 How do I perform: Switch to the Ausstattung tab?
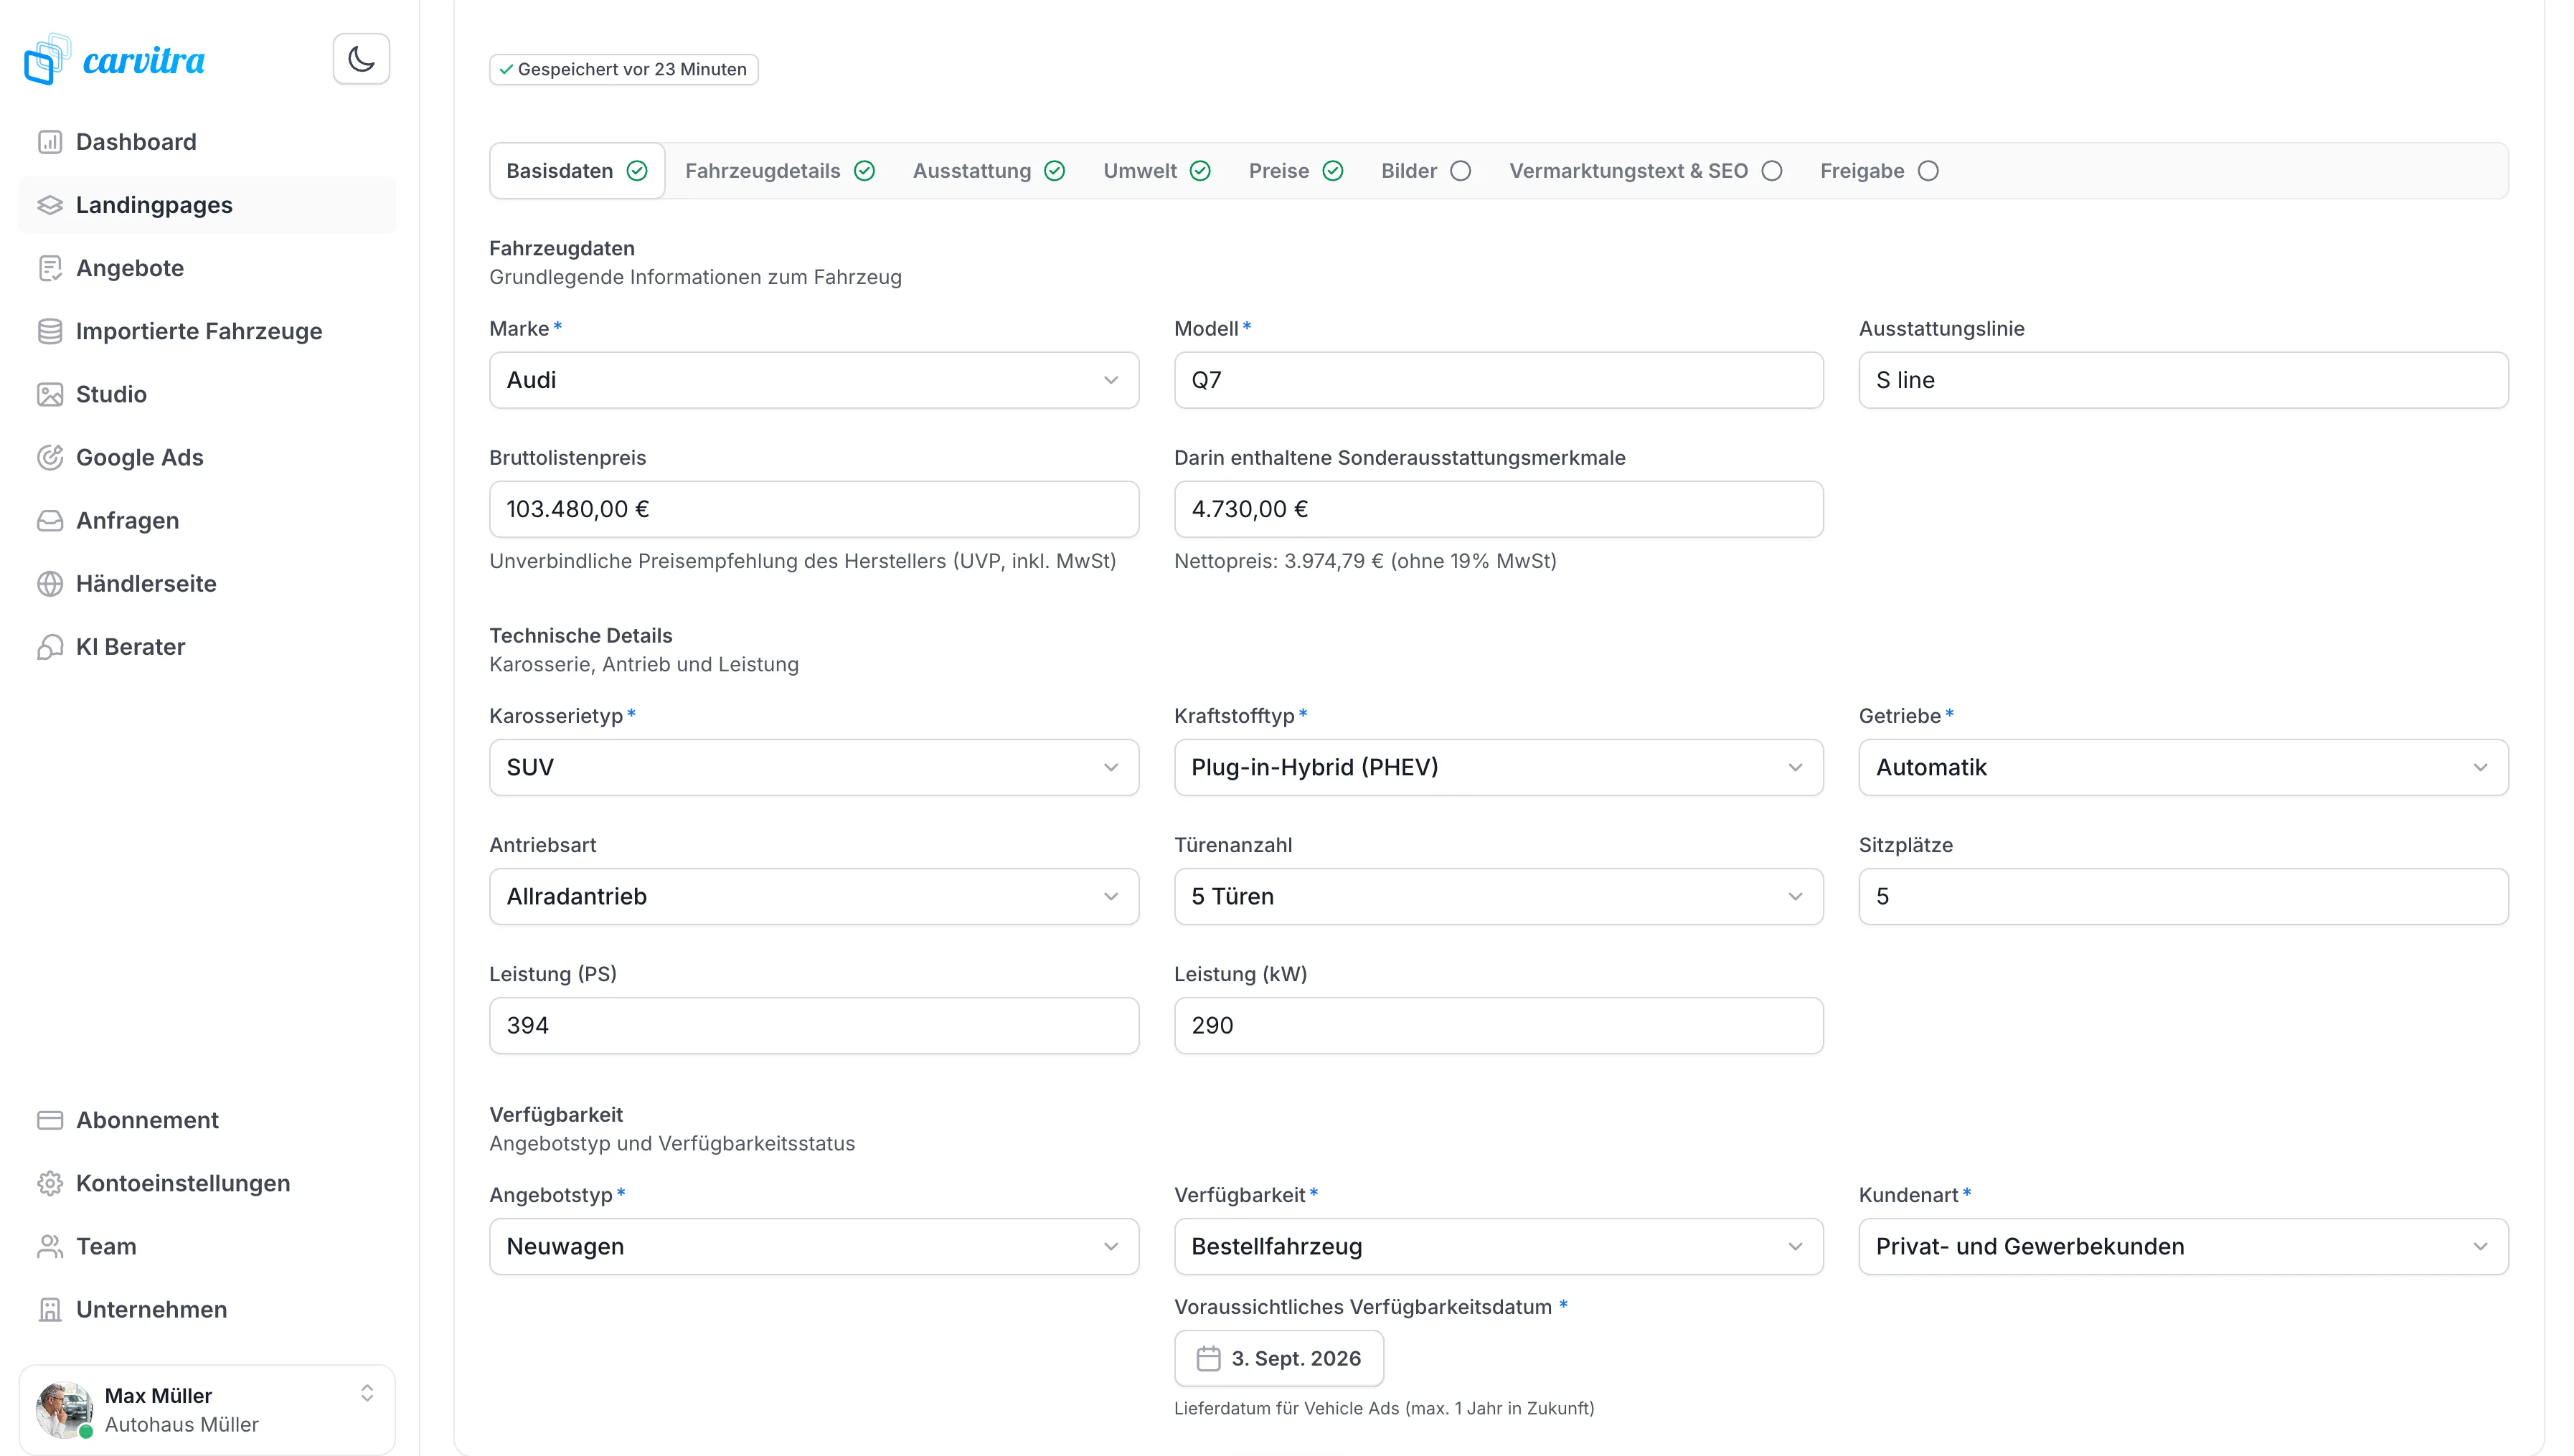click(988, 171)
